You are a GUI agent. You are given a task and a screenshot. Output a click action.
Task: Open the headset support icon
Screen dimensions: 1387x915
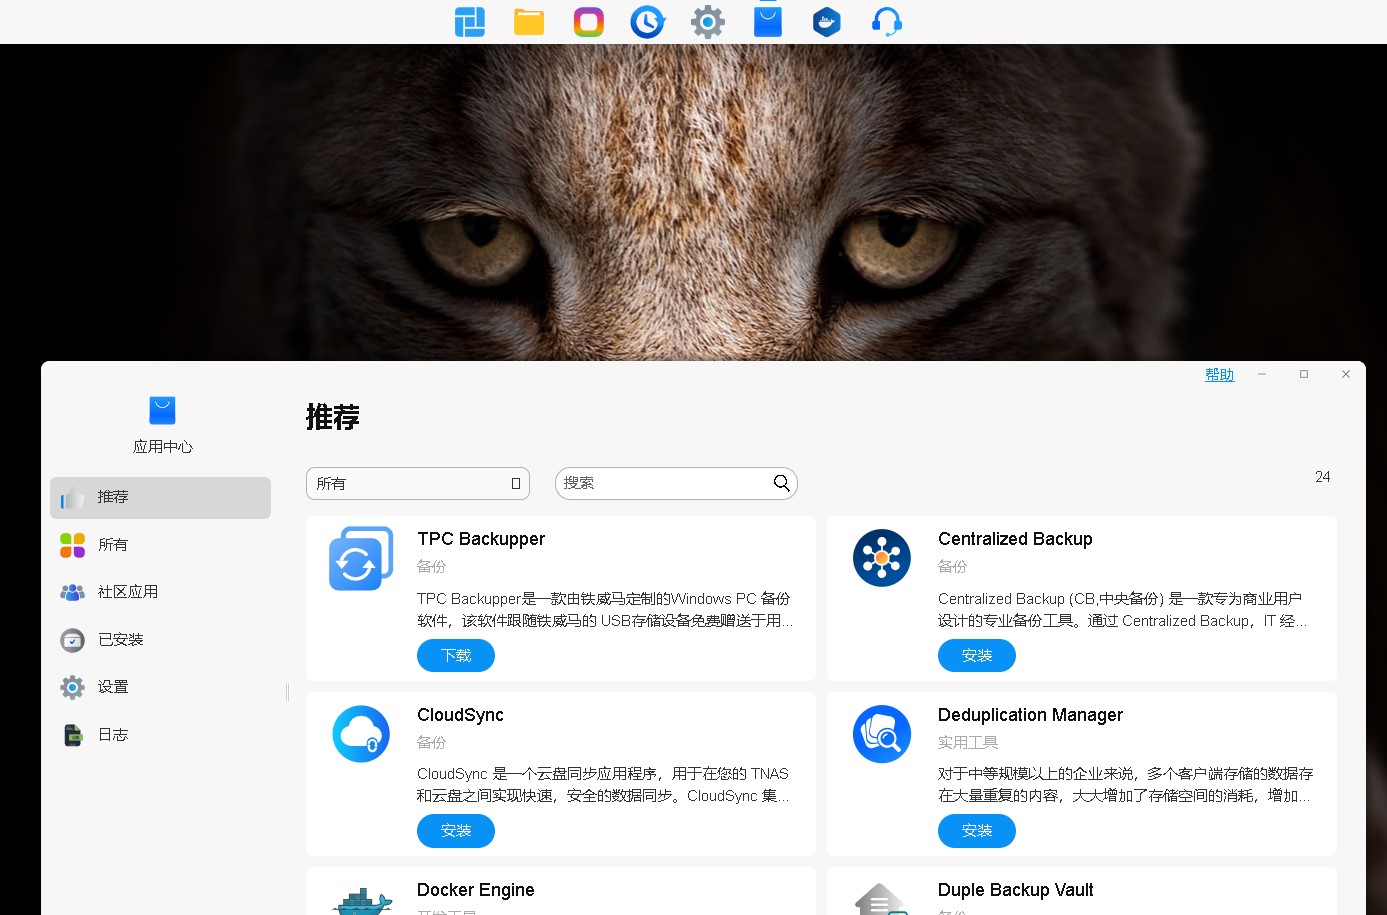tap(886, 22)
